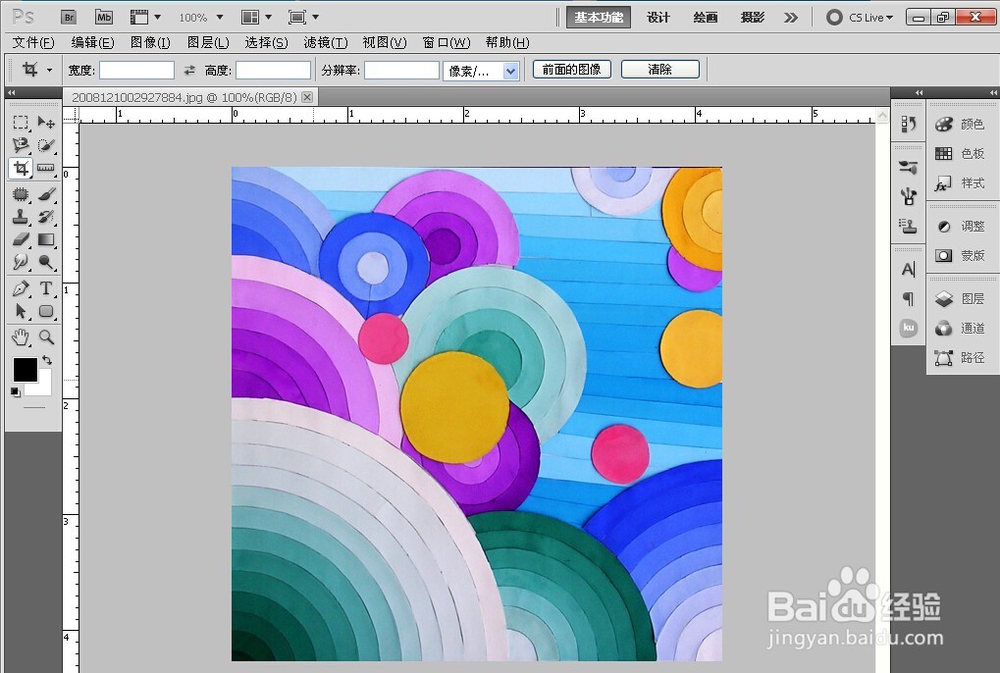This screenshot has height=673, width=1000.
Task: Click the 高度 height input field
Action: 274,70
